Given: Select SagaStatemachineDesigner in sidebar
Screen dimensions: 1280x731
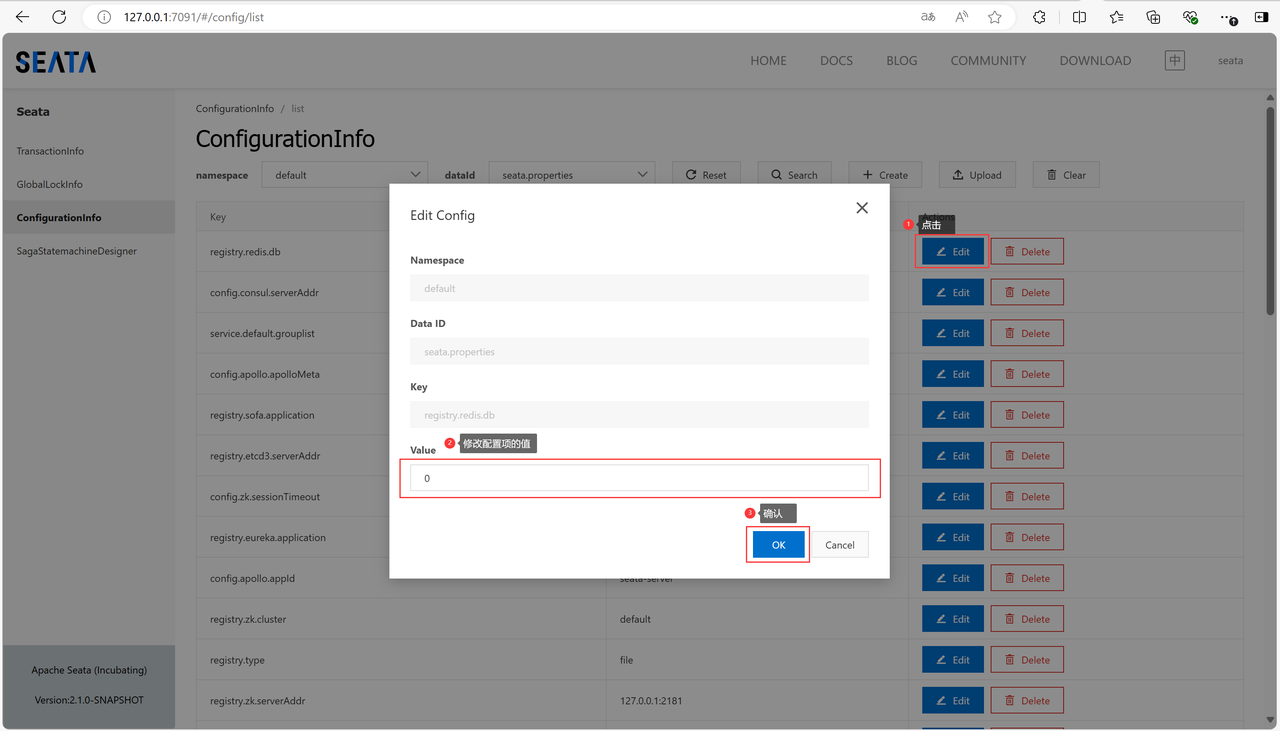Looking at the screenshot, I should click(76, 251).
